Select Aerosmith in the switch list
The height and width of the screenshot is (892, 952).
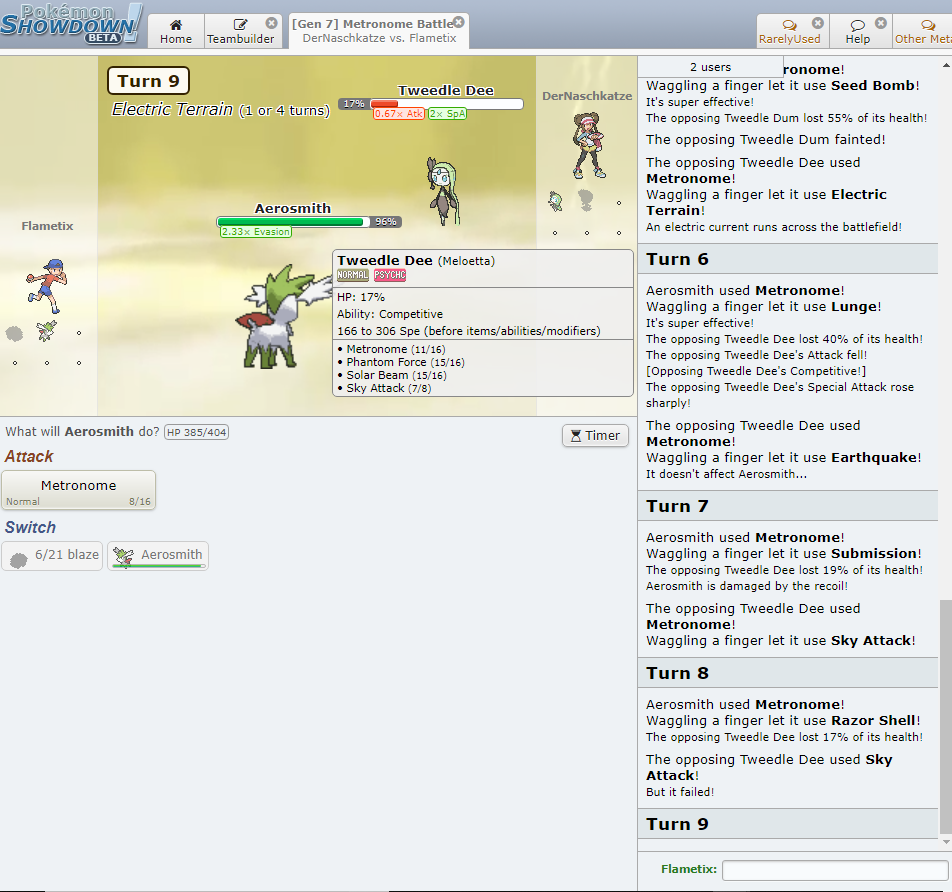(x=158, y=556)
